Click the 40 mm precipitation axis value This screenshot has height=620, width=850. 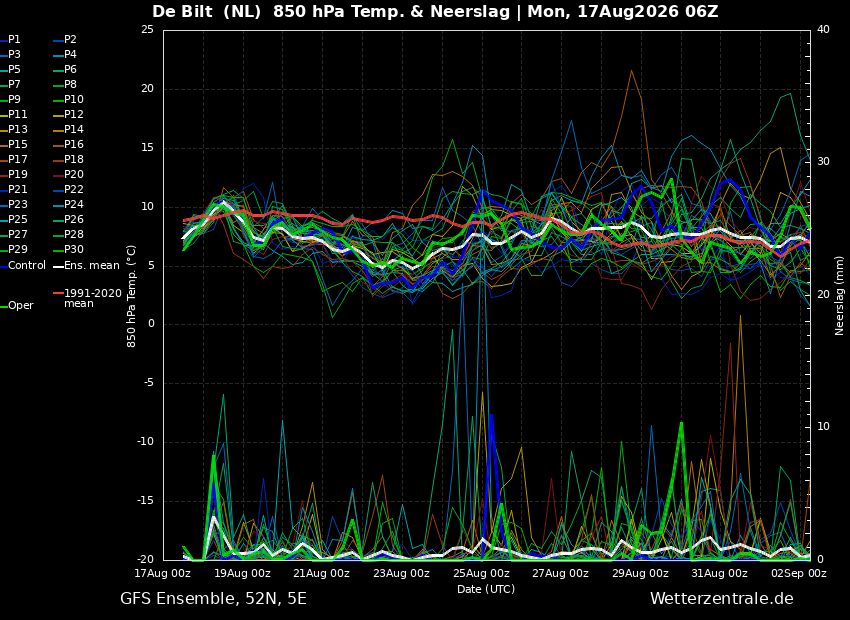pos(823,30)
